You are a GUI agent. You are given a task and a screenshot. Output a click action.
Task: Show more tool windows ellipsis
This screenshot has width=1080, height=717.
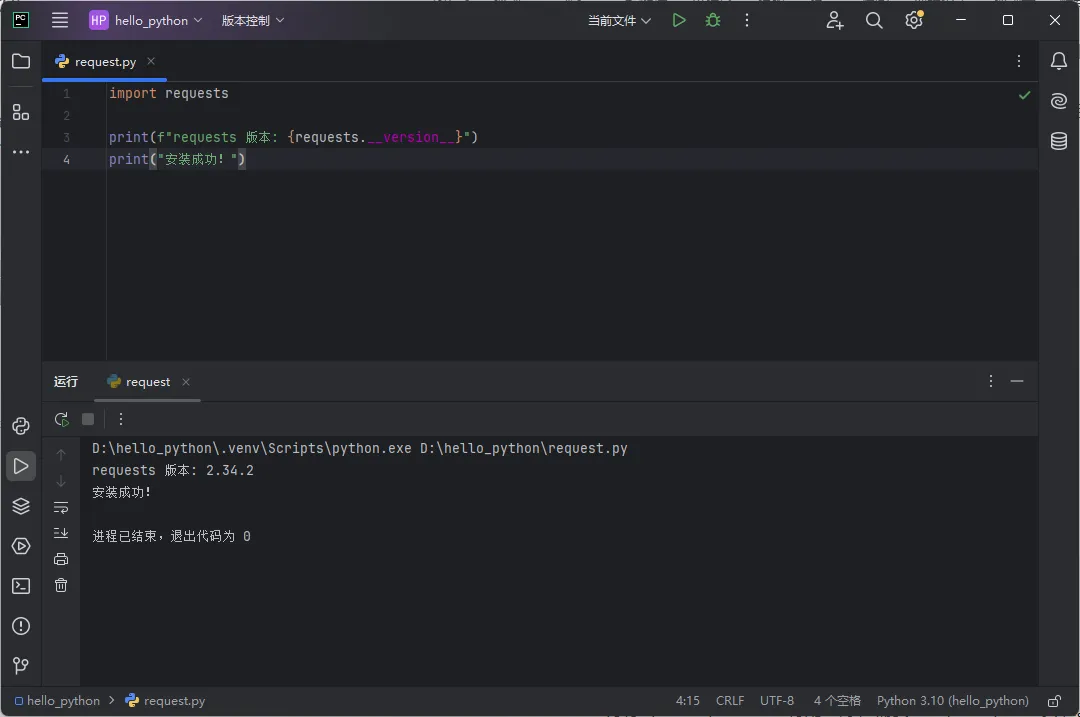click(x=21, y=152)
